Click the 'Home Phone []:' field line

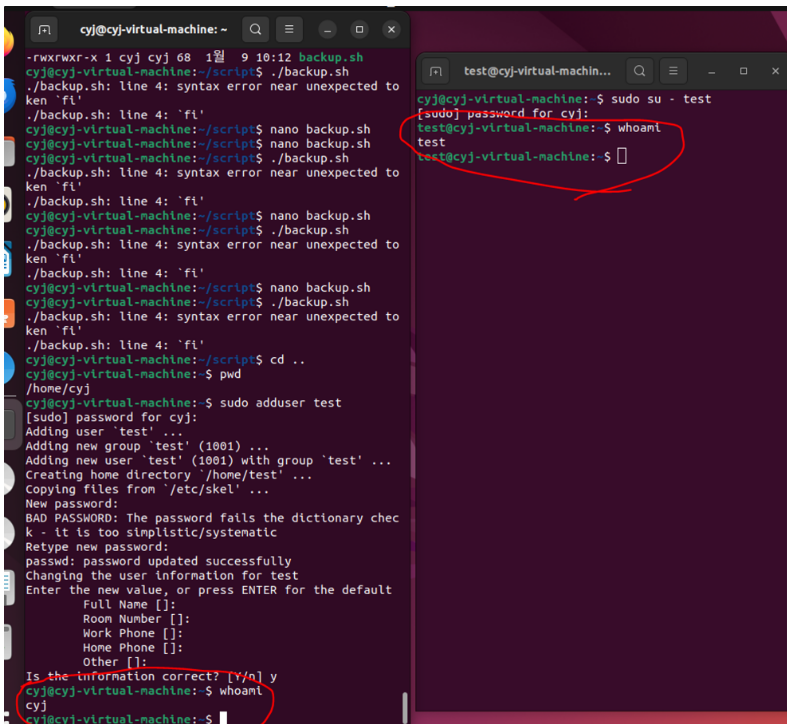(133, 648)
